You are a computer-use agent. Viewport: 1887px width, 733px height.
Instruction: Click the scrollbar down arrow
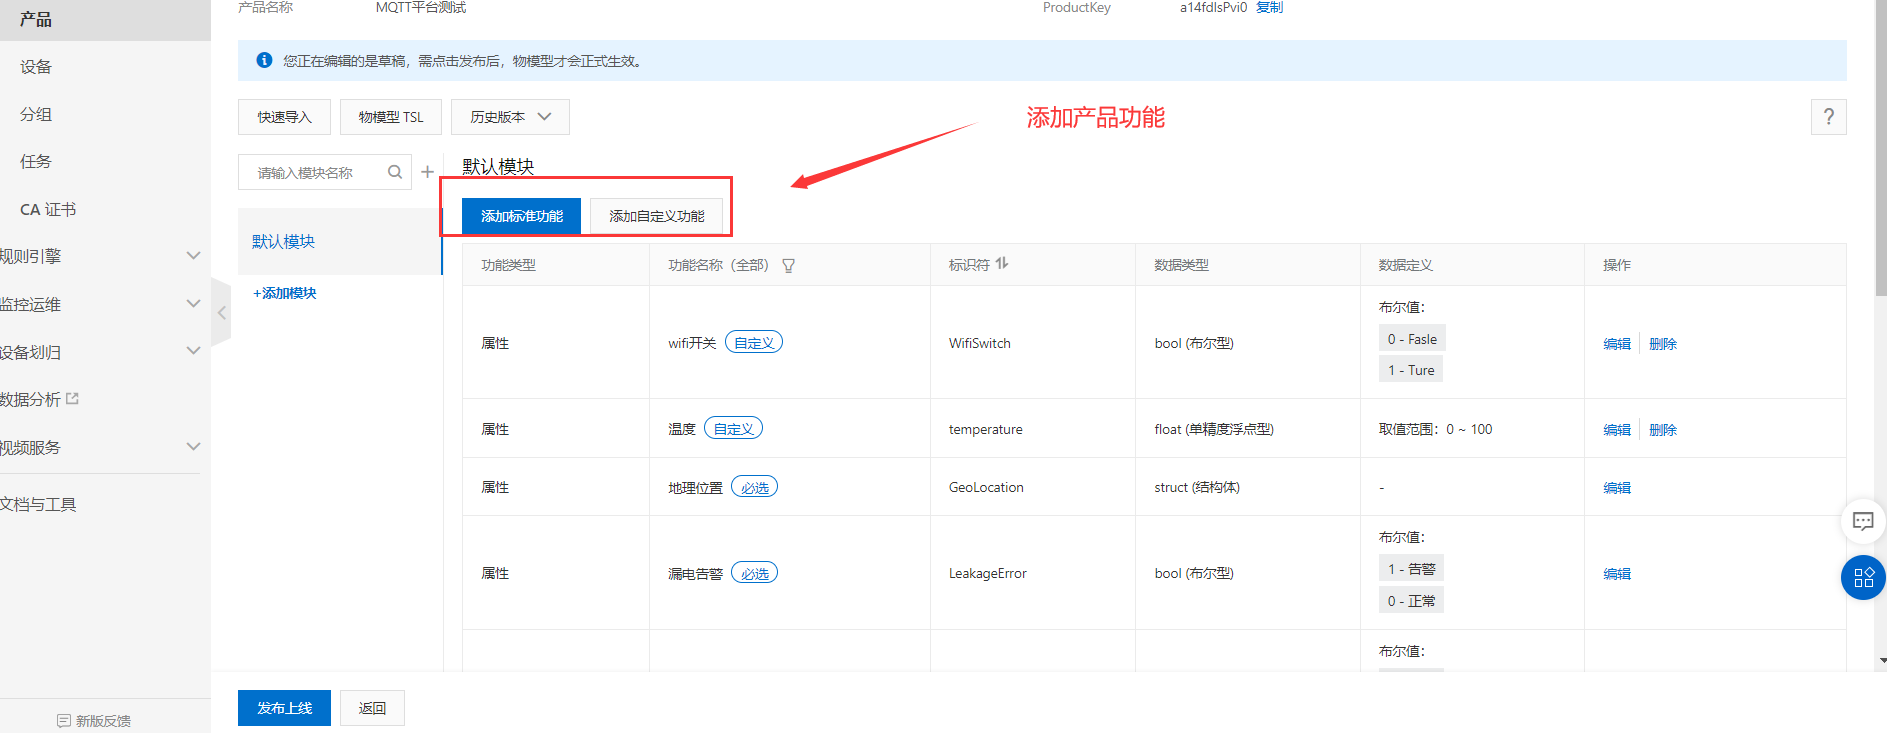[1883, 661]
